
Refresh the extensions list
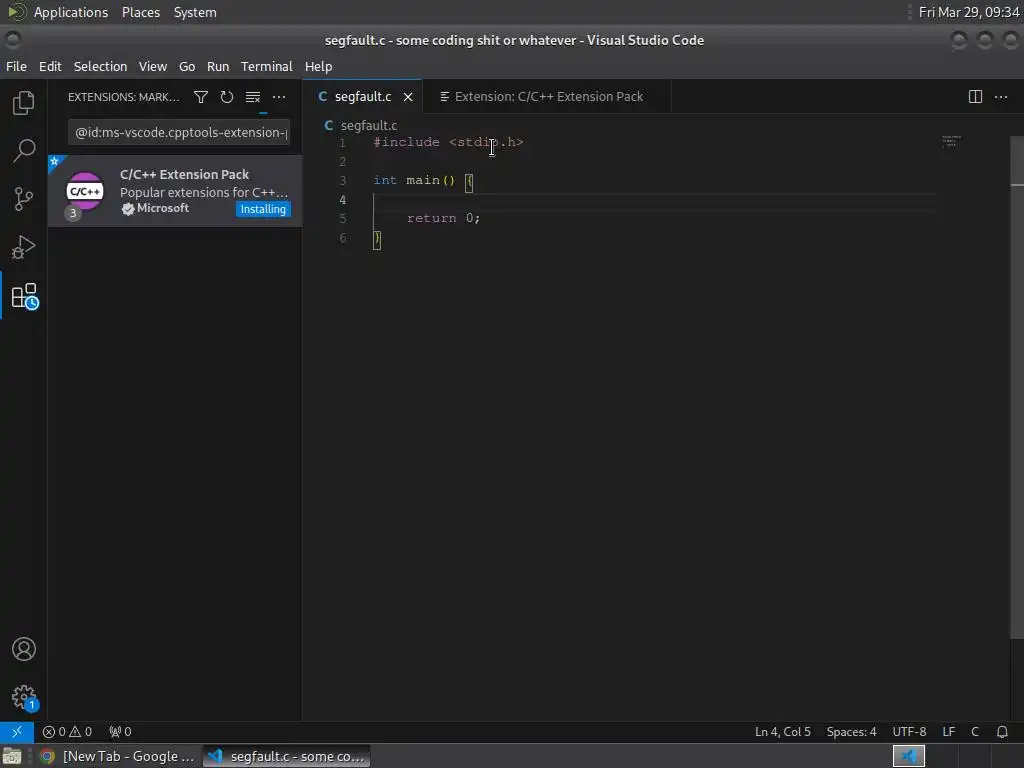click(x=227, y=97)
